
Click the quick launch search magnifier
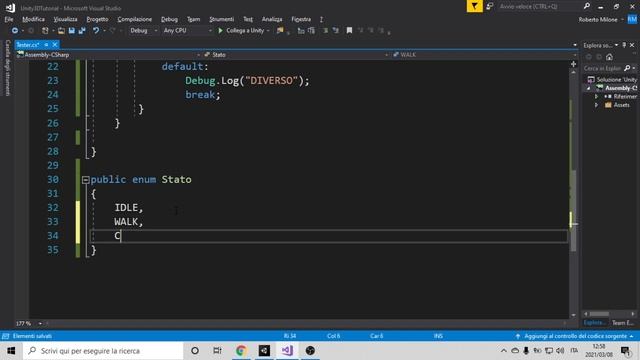[587, 6]
